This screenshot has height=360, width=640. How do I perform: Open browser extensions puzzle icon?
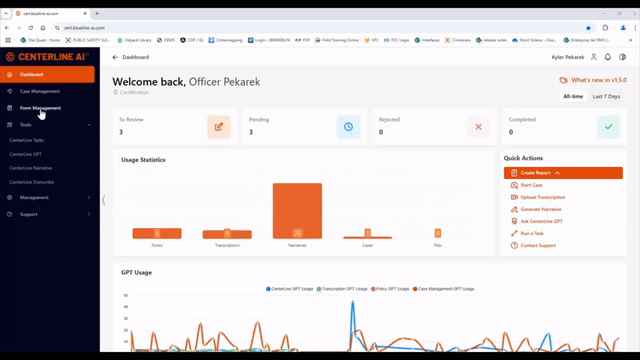605,28
